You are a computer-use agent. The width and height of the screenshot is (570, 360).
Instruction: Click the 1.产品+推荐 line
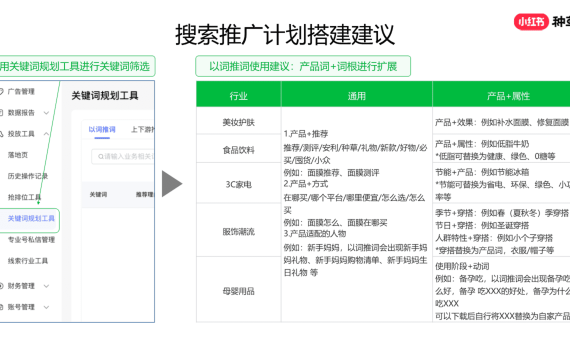tap(306, 134)
